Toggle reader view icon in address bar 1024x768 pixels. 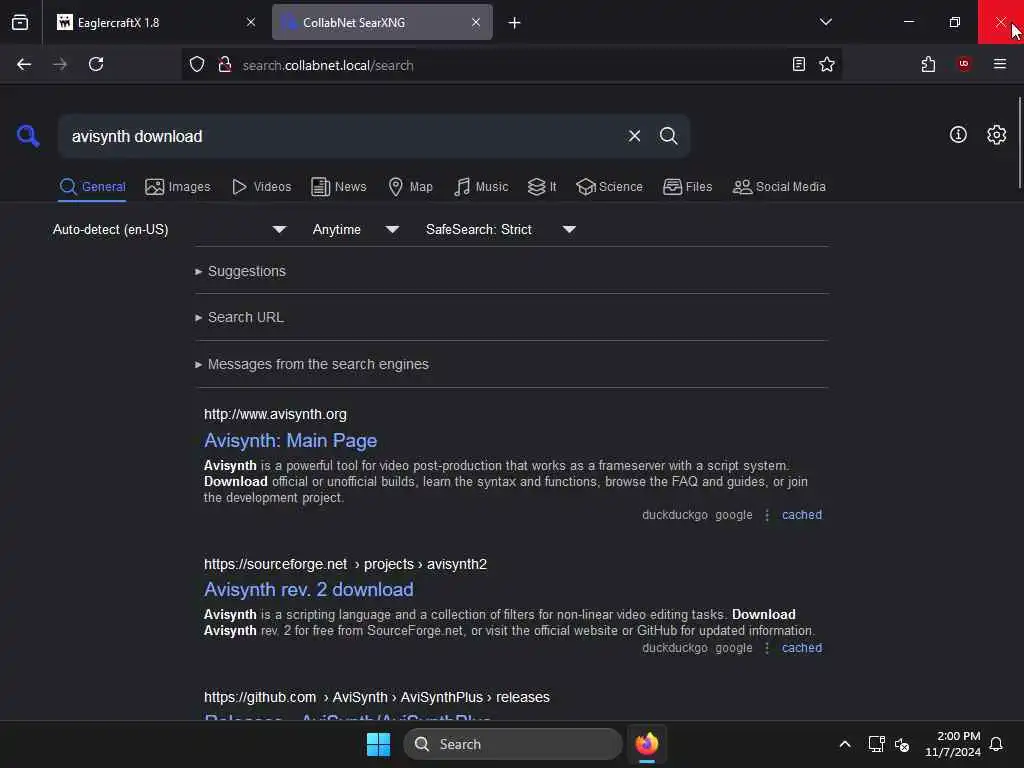[x=798, y=64]
